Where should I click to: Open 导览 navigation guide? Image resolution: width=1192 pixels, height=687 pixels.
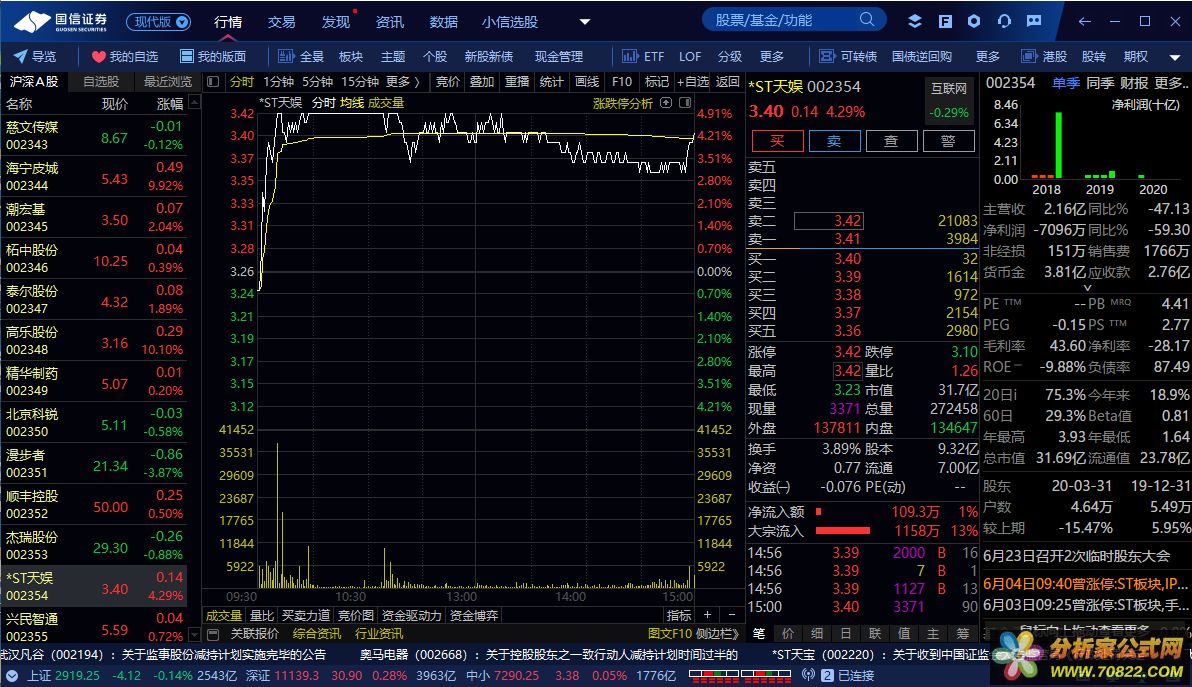[35, 56]
